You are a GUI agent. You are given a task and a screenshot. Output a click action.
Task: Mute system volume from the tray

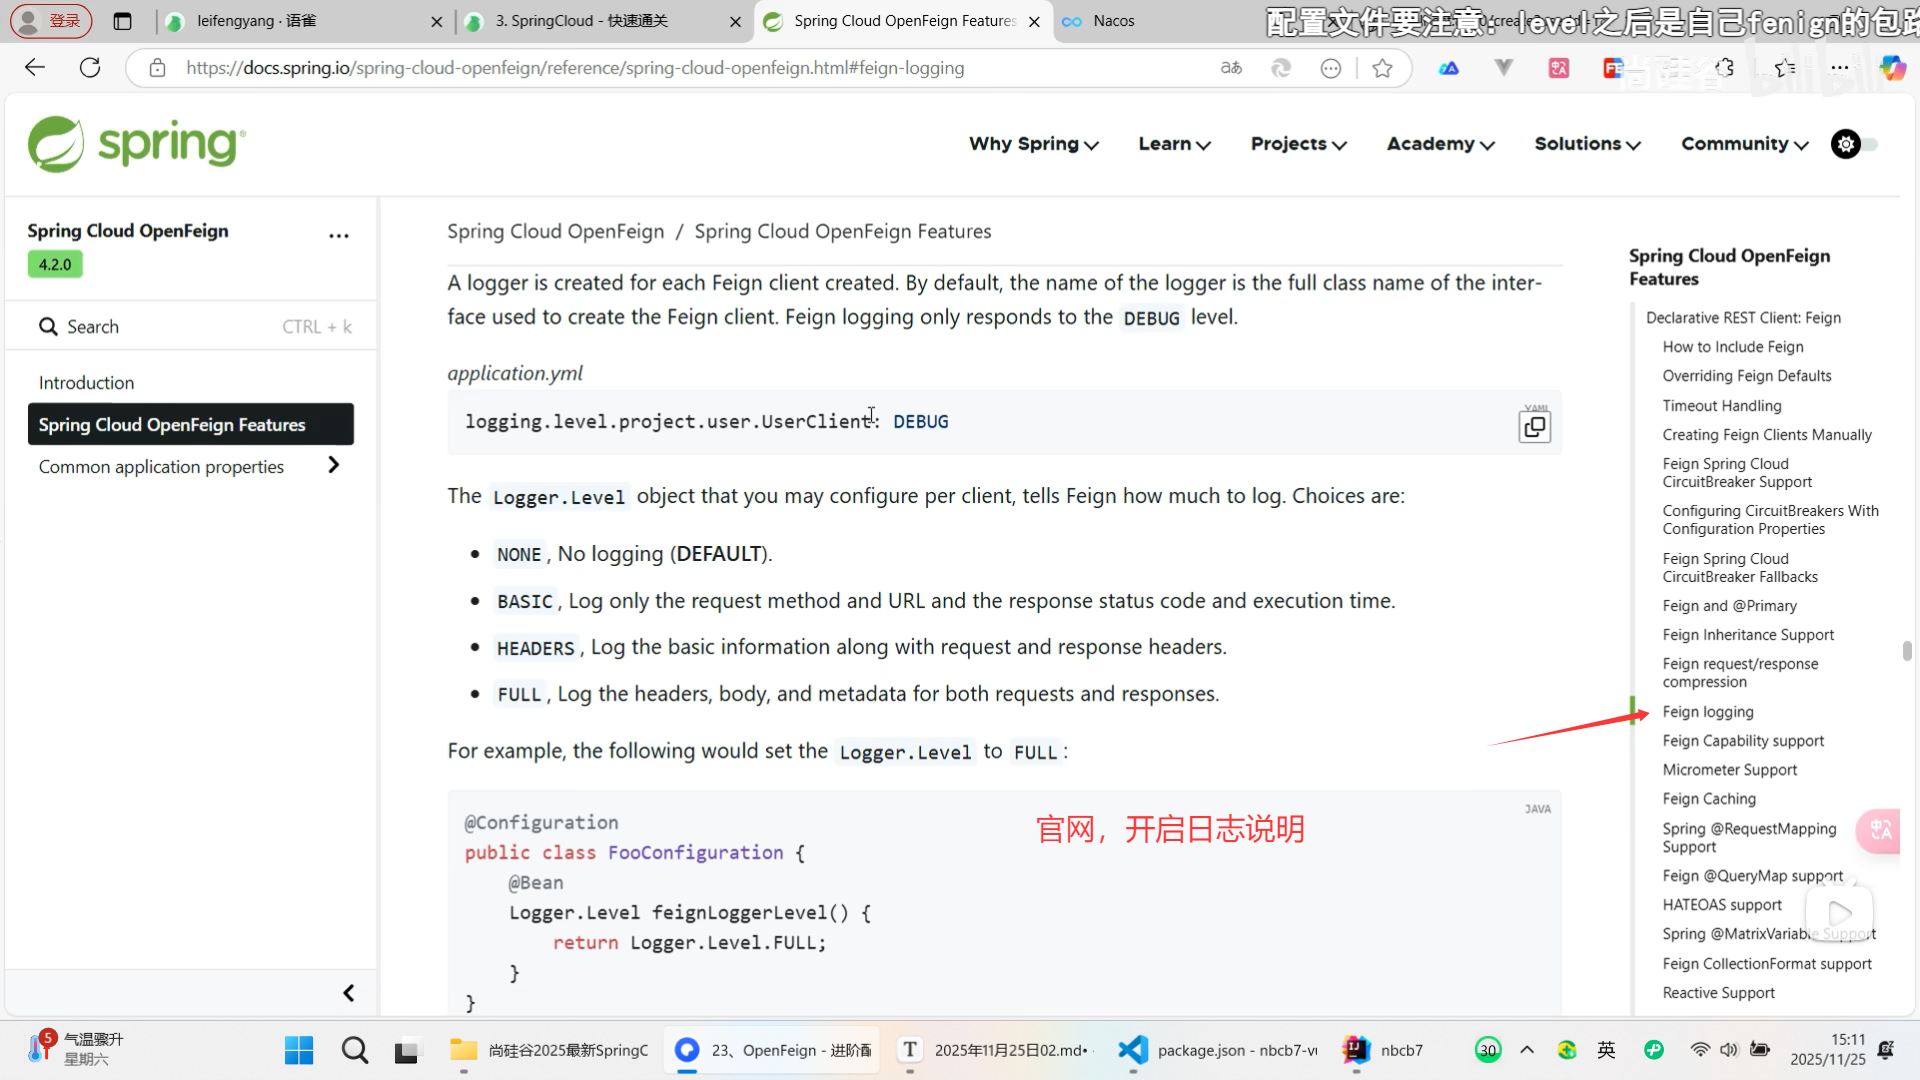click(1730, 1050)
